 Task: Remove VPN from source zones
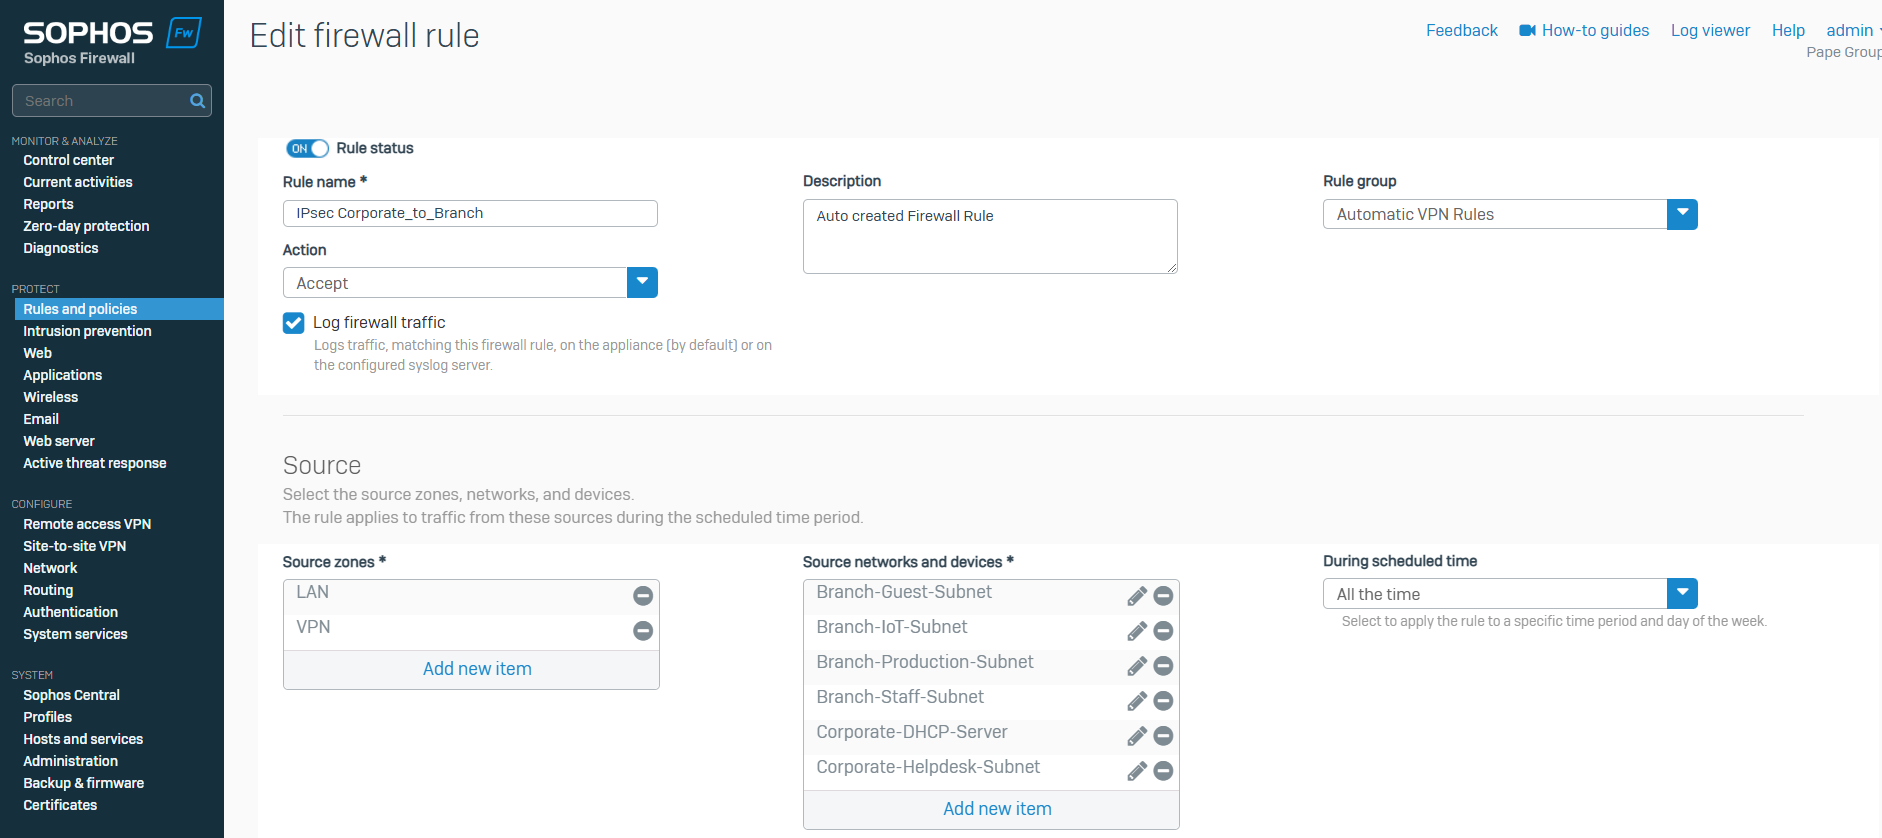click(x=643, y=631)
